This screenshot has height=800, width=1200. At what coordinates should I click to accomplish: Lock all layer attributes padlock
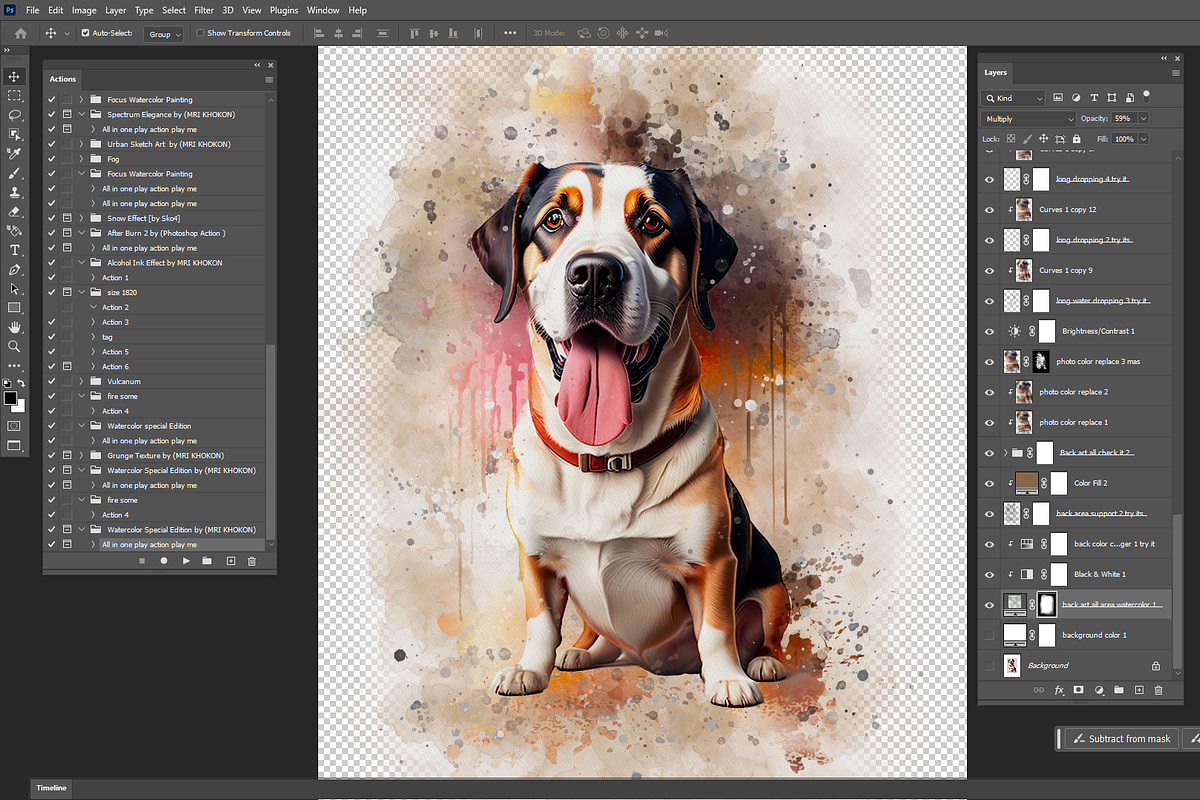(1075, 139)
